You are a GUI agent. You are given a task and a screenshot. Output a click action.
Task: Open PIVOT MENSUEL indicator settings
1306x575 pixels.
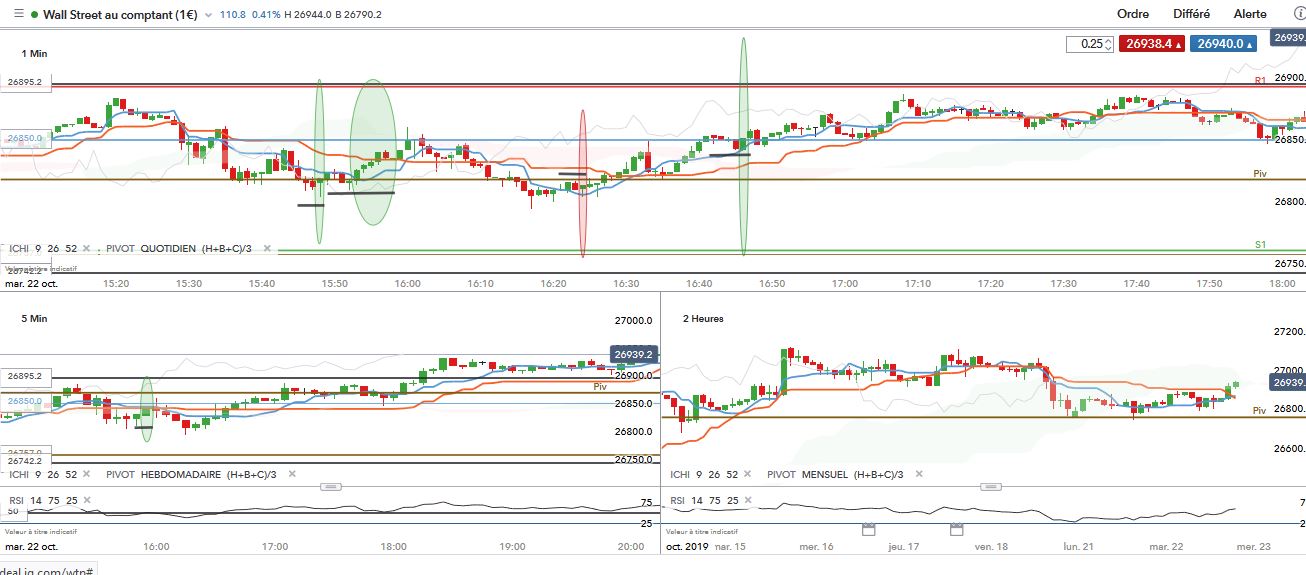(837, 474)
